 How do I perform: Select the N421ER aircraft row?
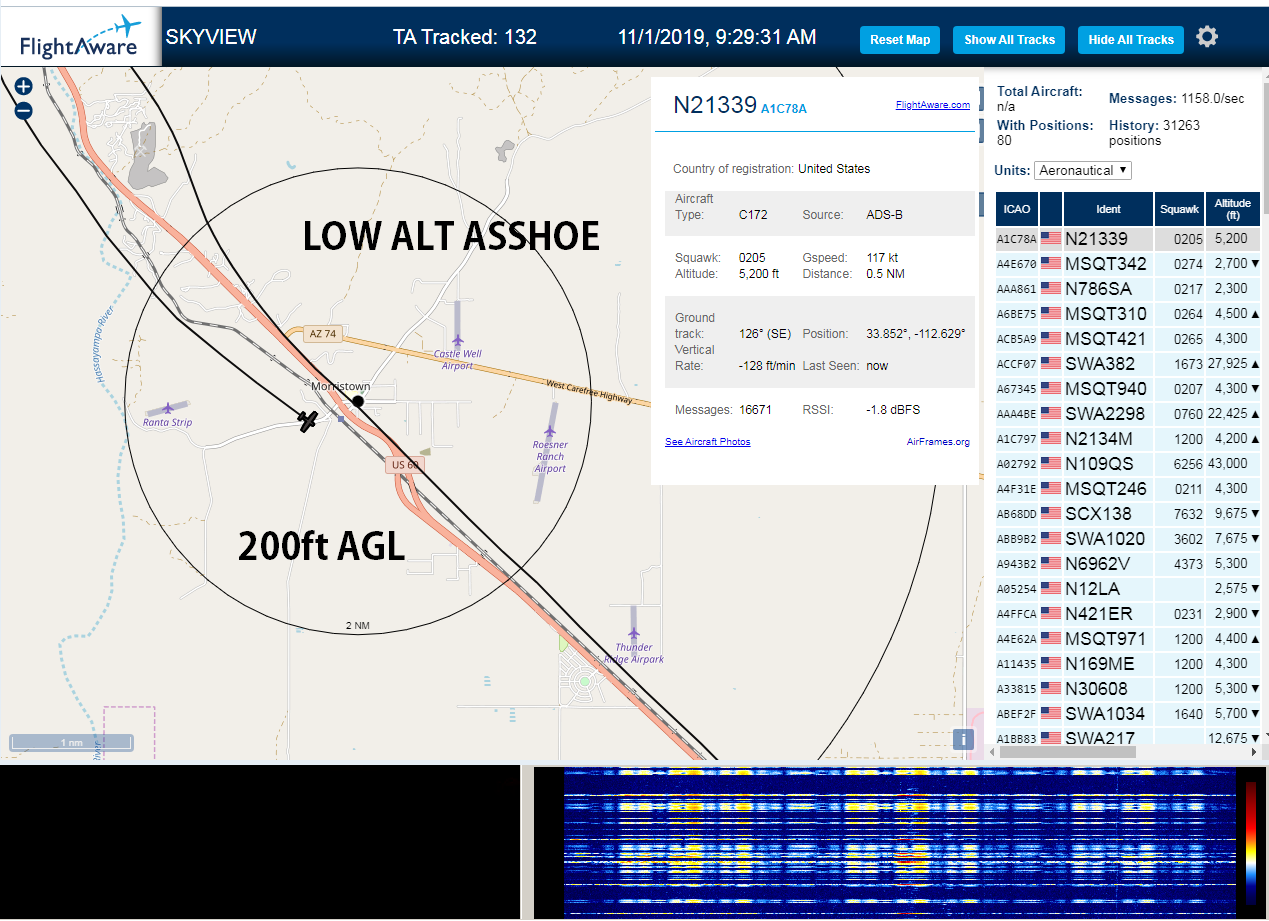(x=1128, y=614)
